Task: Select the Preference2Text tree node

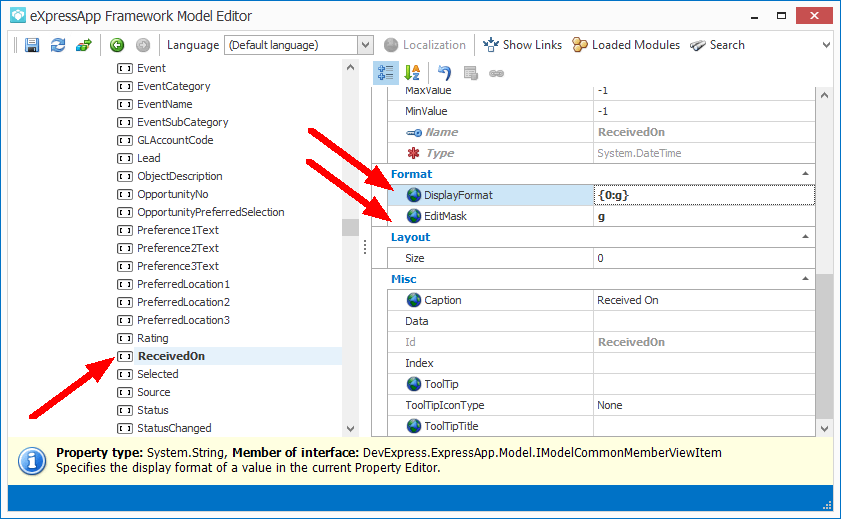Action: point(178,248)
